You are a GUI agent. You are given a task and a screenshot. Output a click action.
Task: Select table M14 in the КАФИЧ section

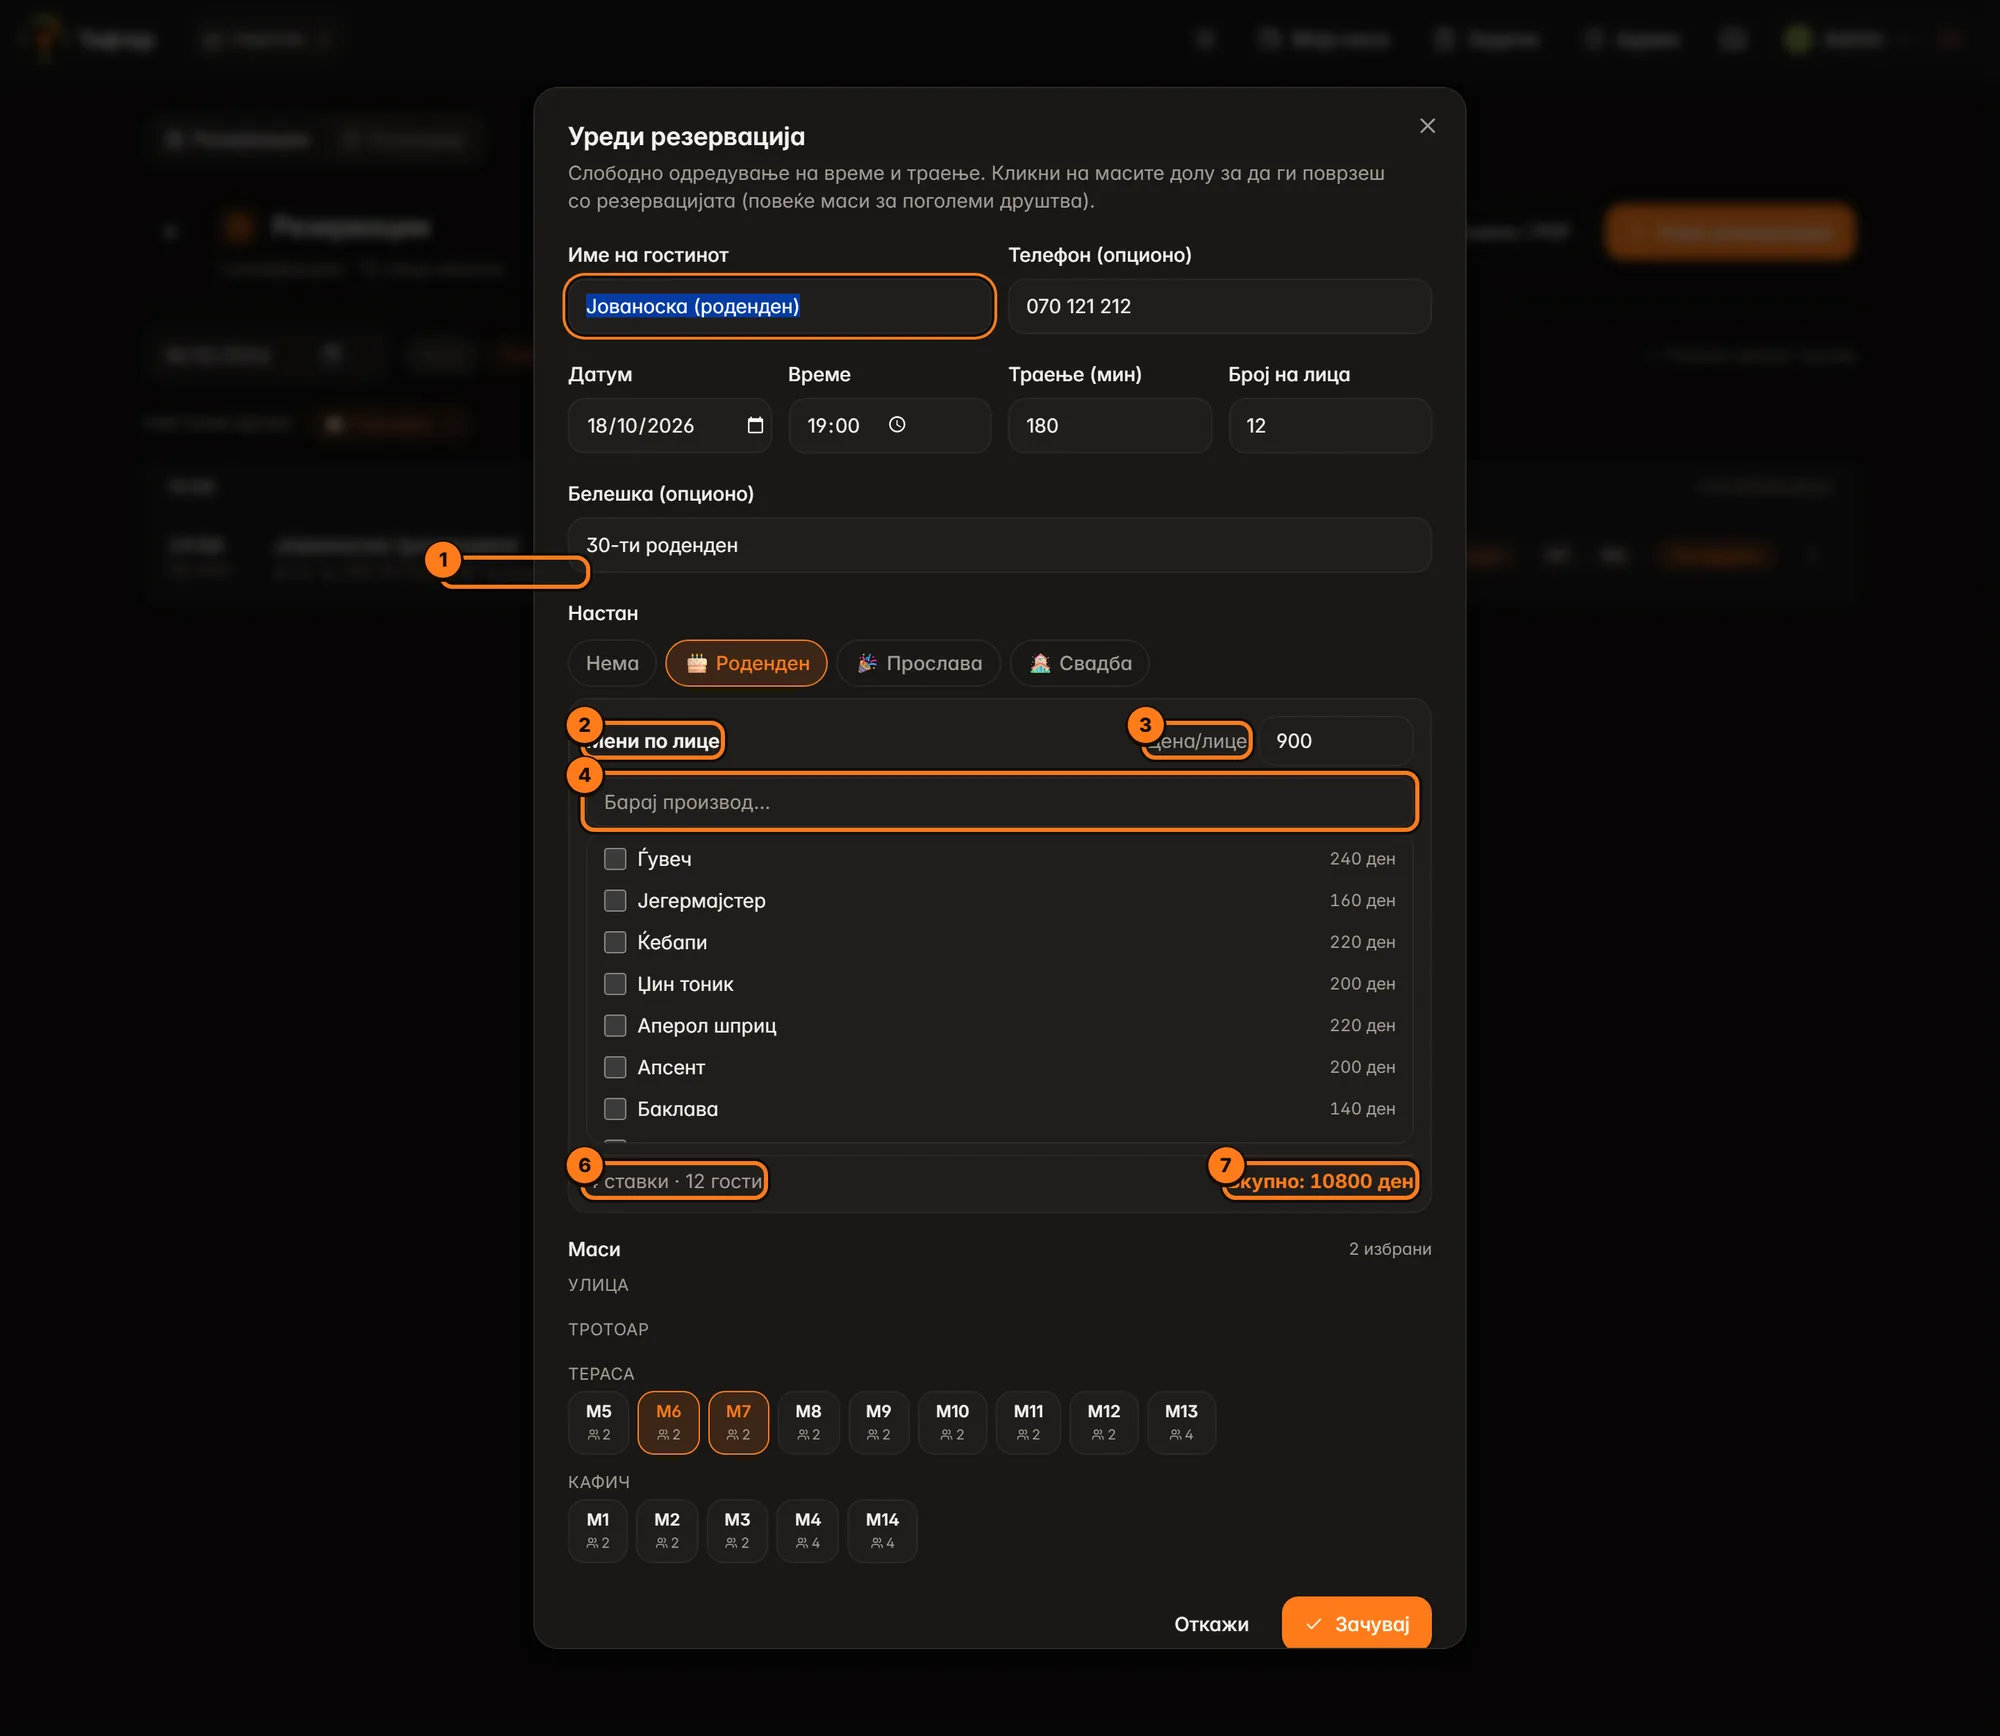click(x=882, y=1530)
